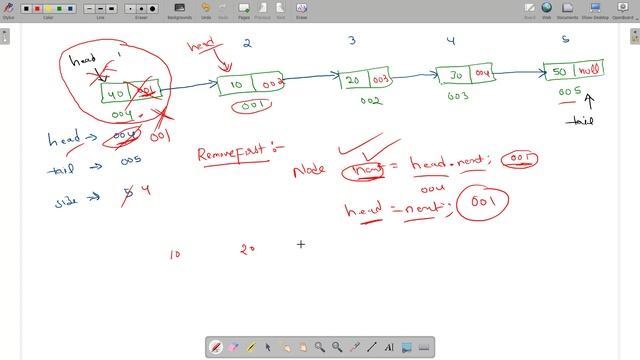Screen dimensions: 640x360
Task: Select the Scroll page hand tool
Action: pos(302,347)
